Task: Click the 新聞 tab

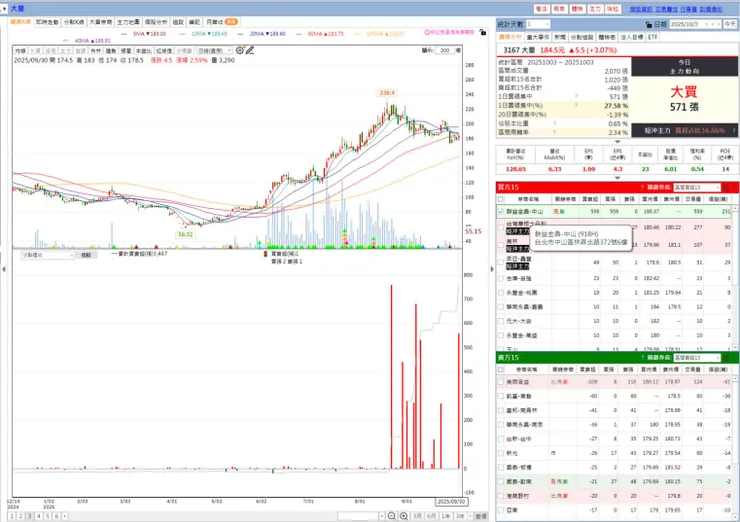Action: 560,37
